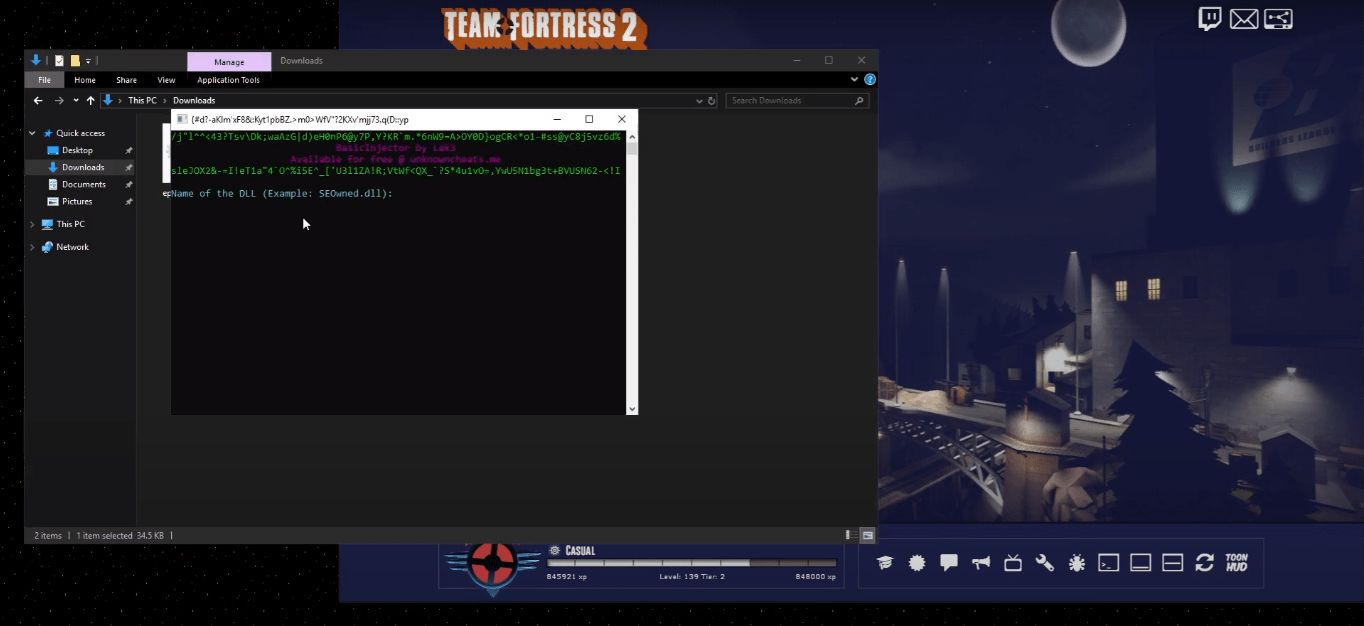Click the bug report icon in TF2
Viewport: 1364px width, 626px height.
1077,563
